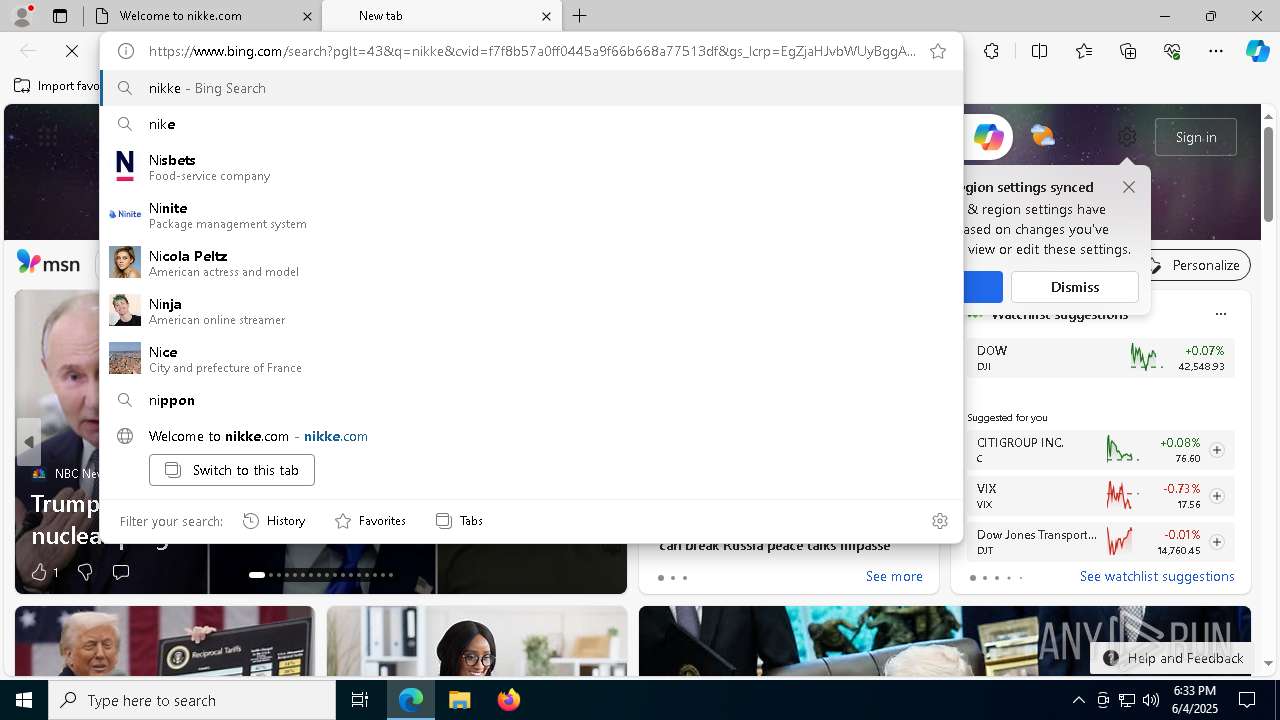Dislike the Trump news story
The width and height of the screenshot is (1280, 720).
coord(85,572)
